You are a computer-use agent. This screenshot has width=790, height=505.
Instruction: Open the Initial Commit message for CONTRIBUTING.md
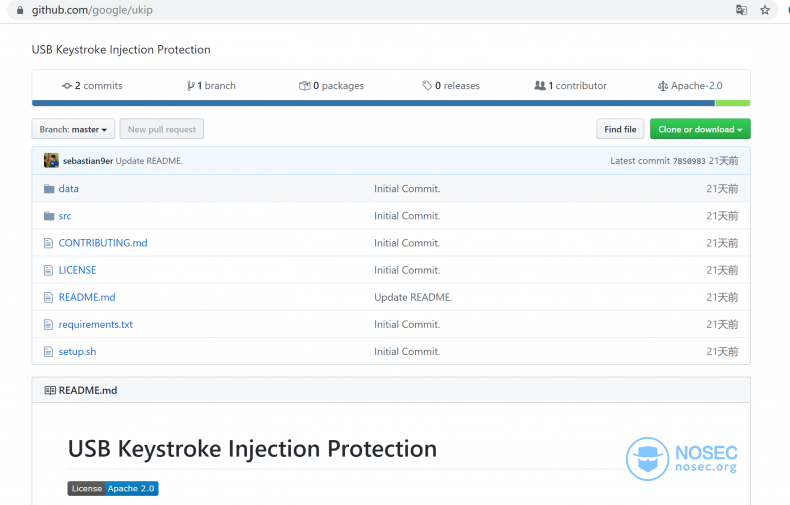(x=407, y=243)
